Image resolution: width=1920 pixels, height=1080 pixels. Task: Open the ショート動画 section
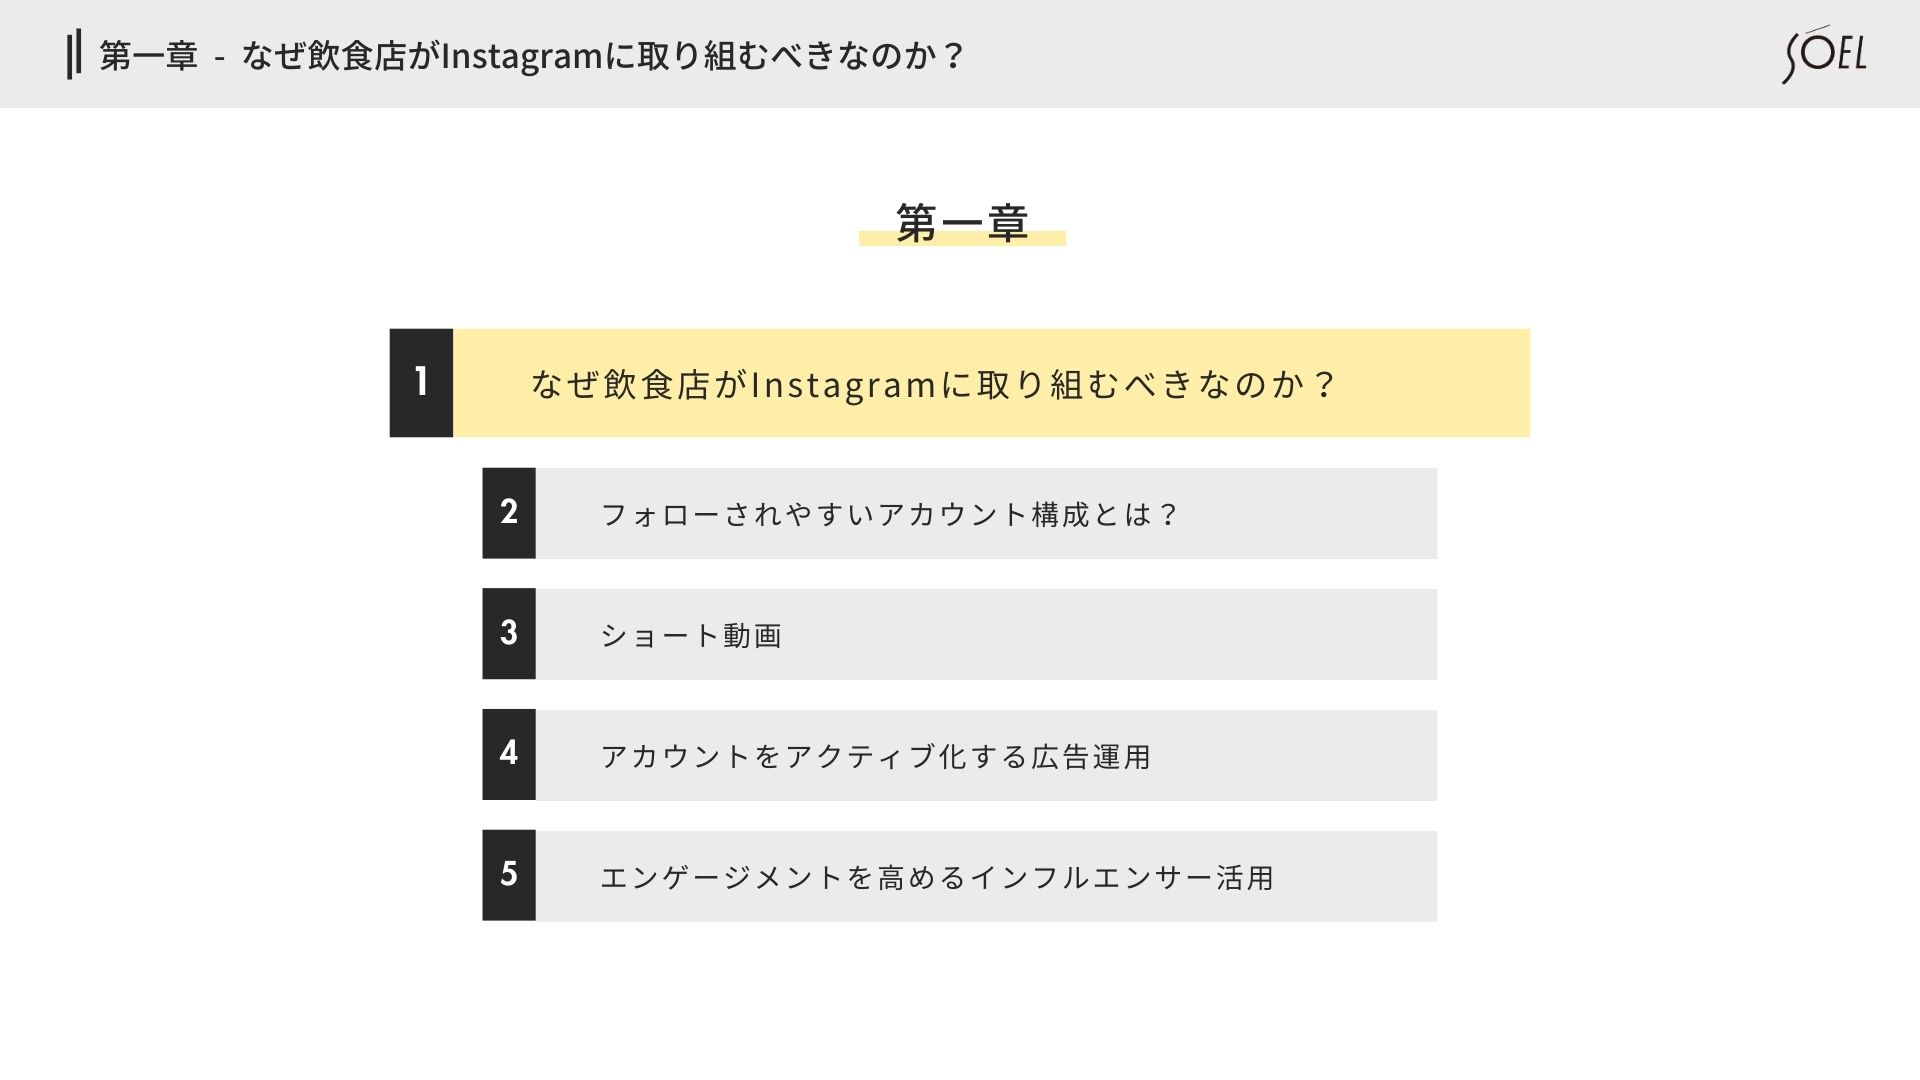(691, 635)
